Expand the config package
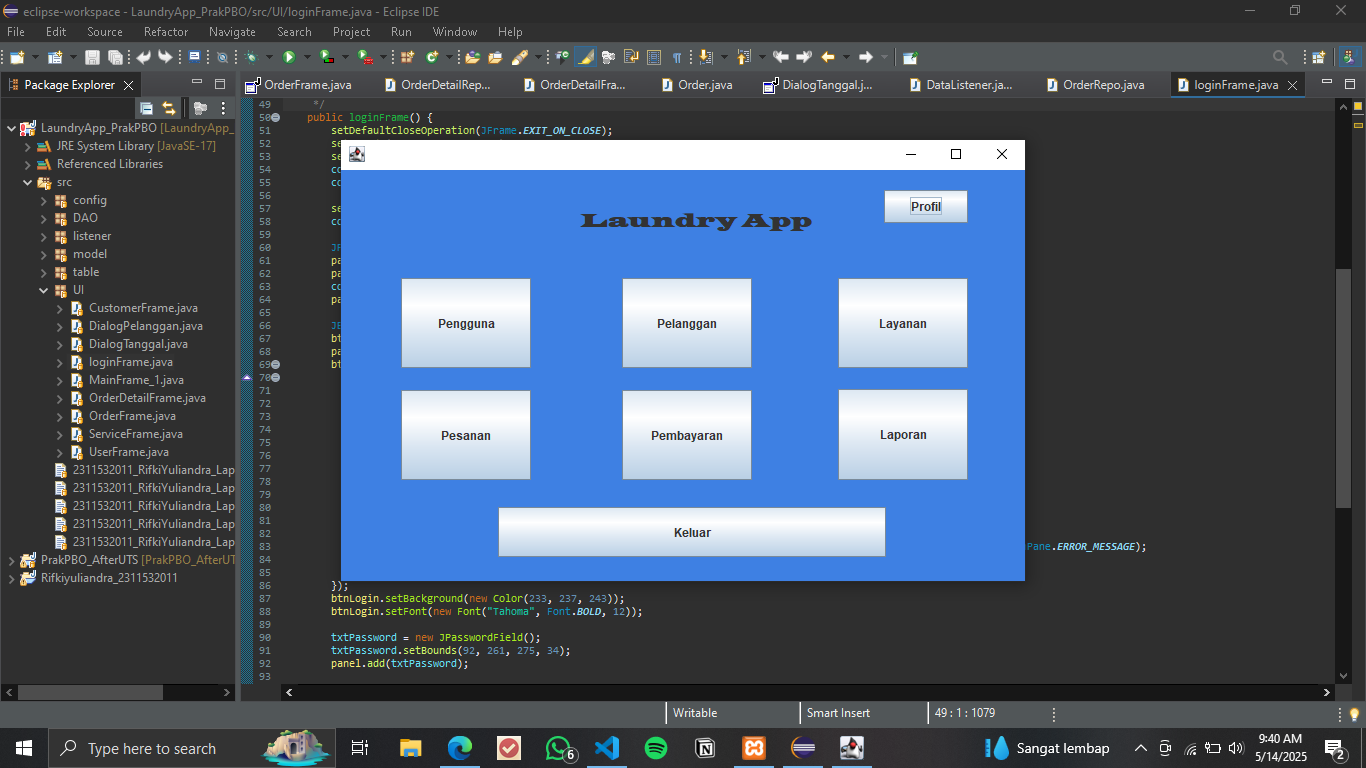Viewport: 1366px width, 768px height. pyautogui.click(x=44, y=200)
